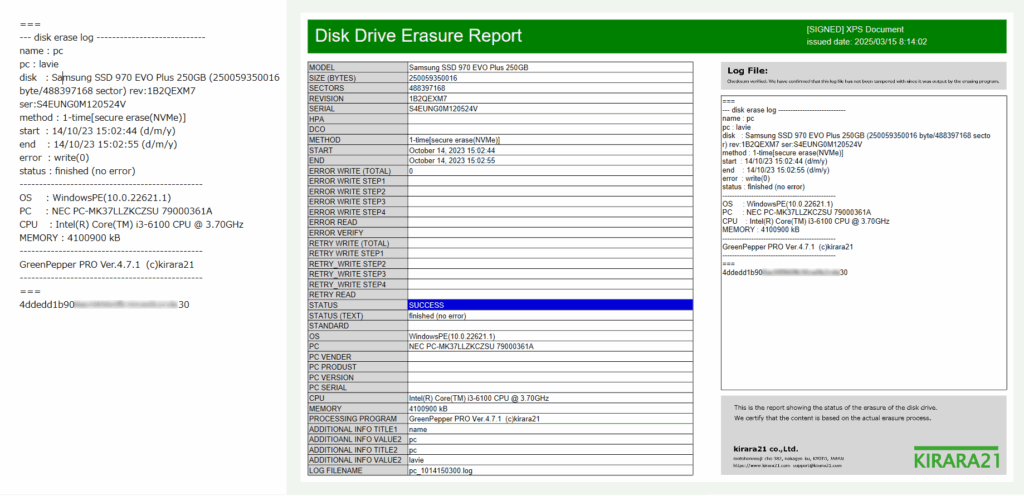The width and height of the screenshot is (1024, 496).
Task: Click '--- disk erase log' line in left text log
Action: pyautogui.click(x=113, y=37)
